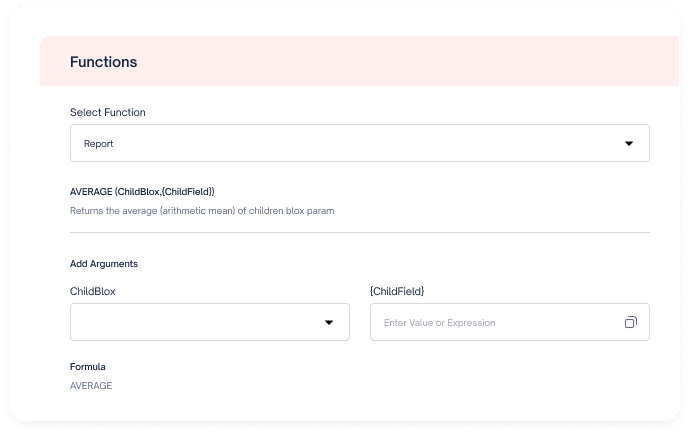
Task: Click the Functions panel heading
Action: [x=103, y=62]
